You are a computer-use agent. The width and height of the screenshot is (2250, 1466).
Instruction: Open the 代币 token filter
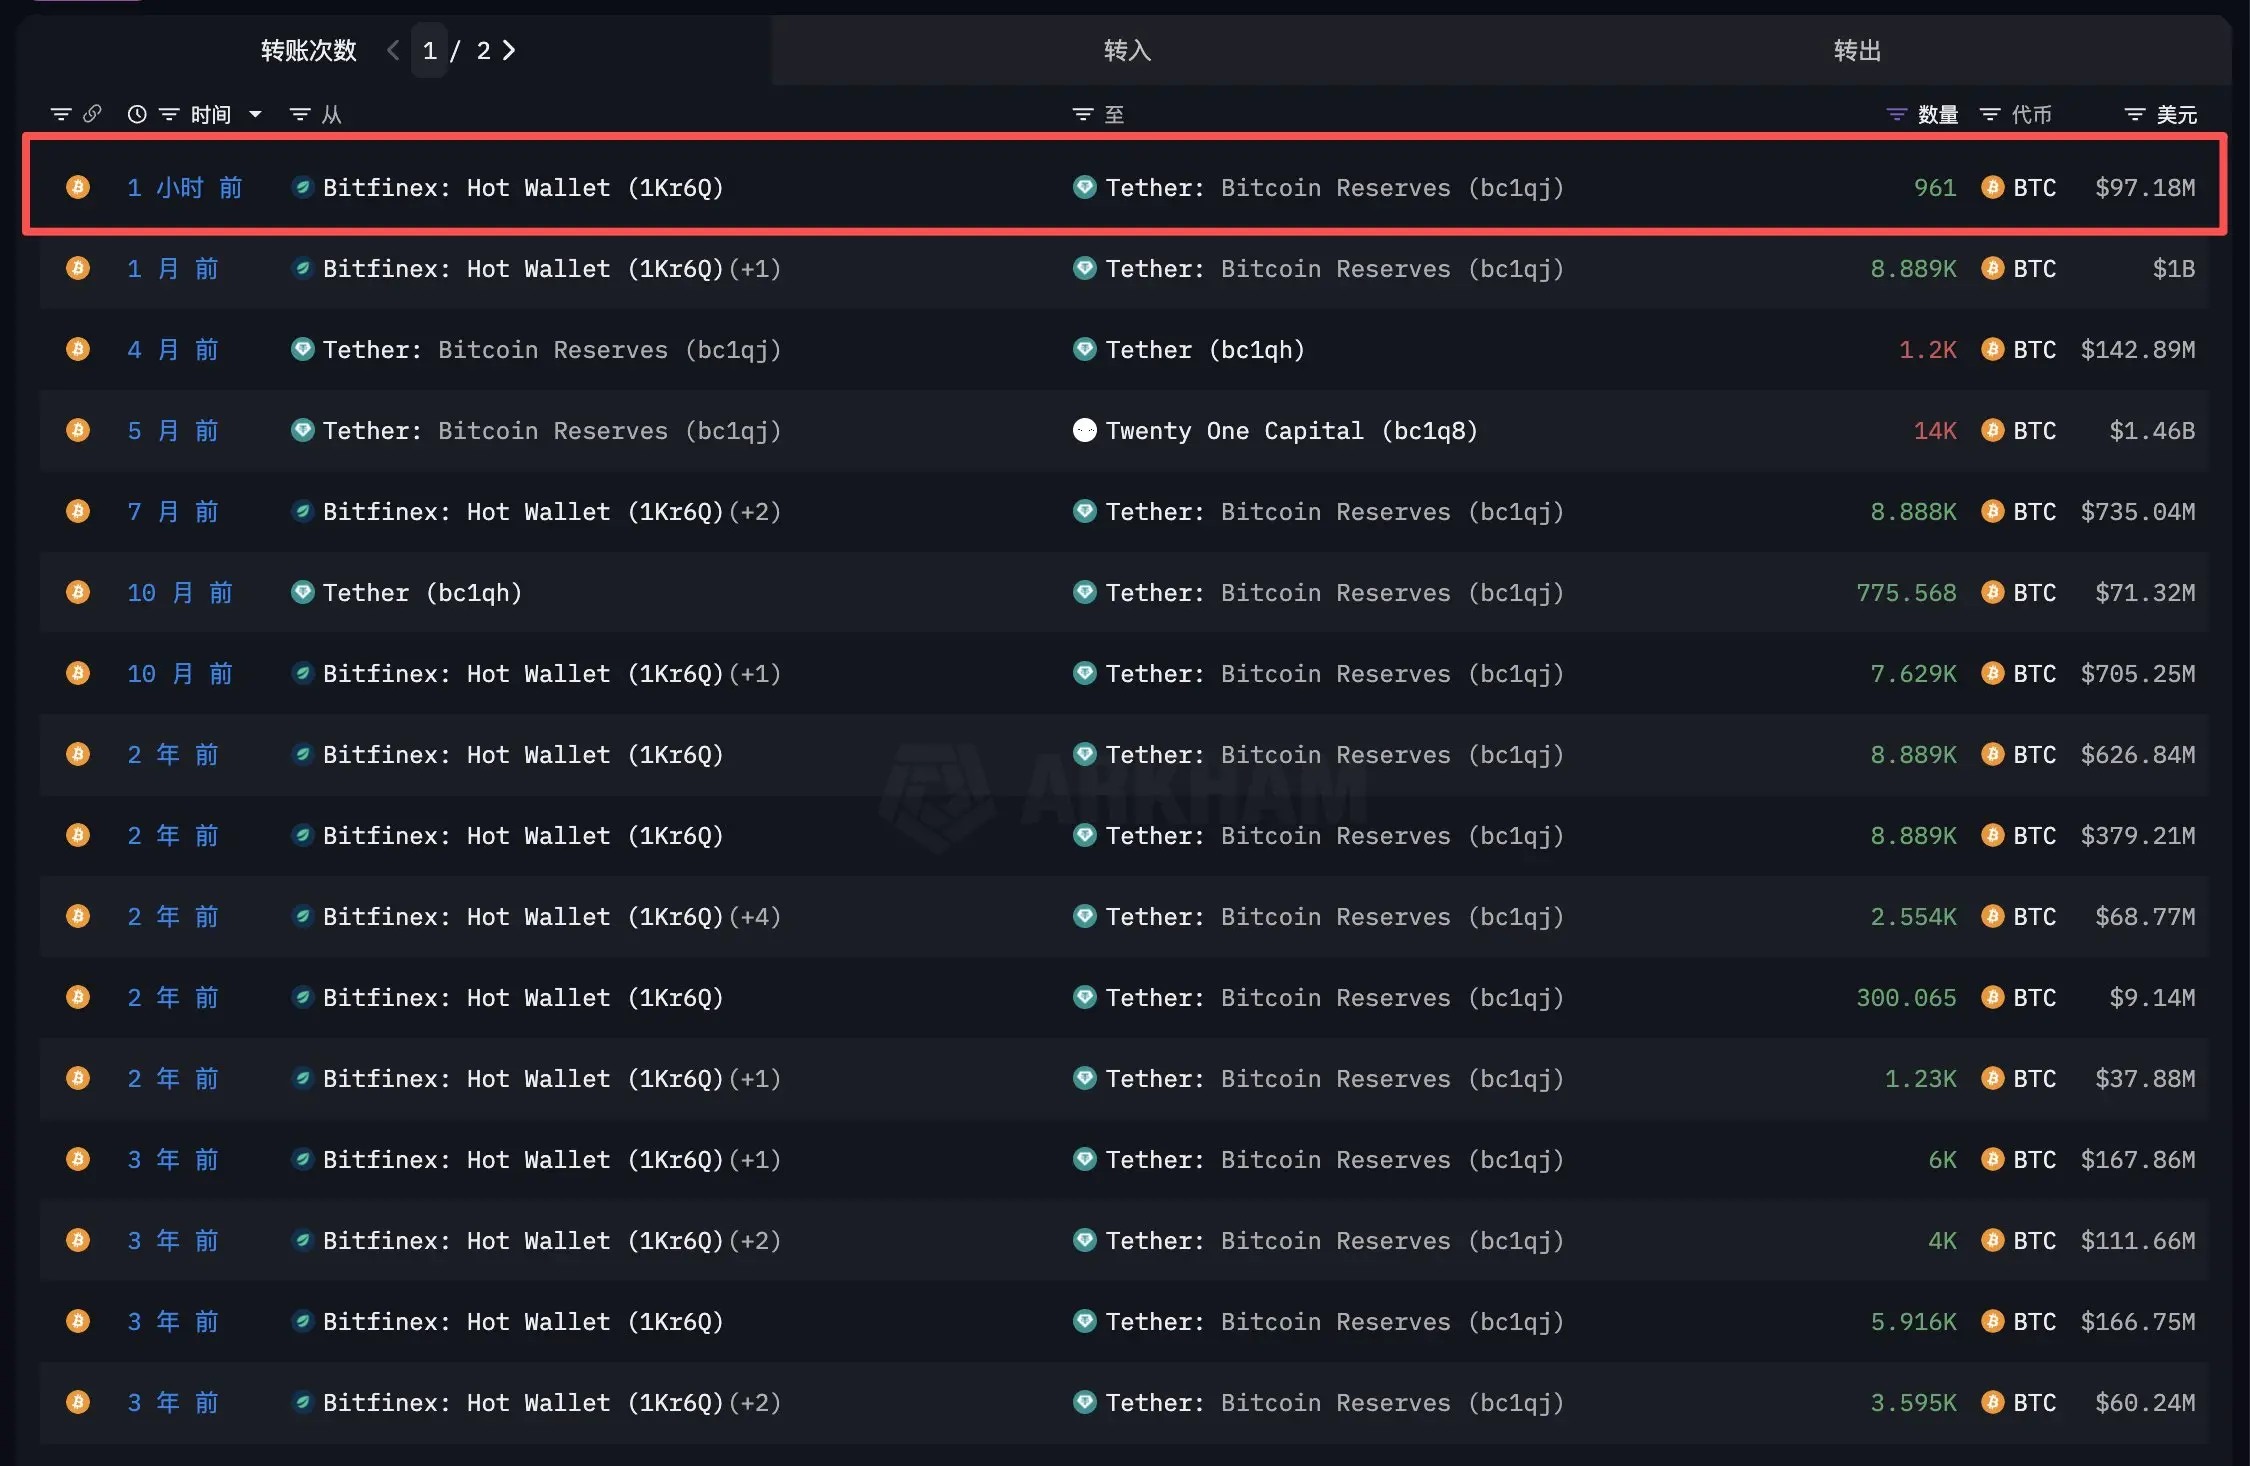point(1990,114)
